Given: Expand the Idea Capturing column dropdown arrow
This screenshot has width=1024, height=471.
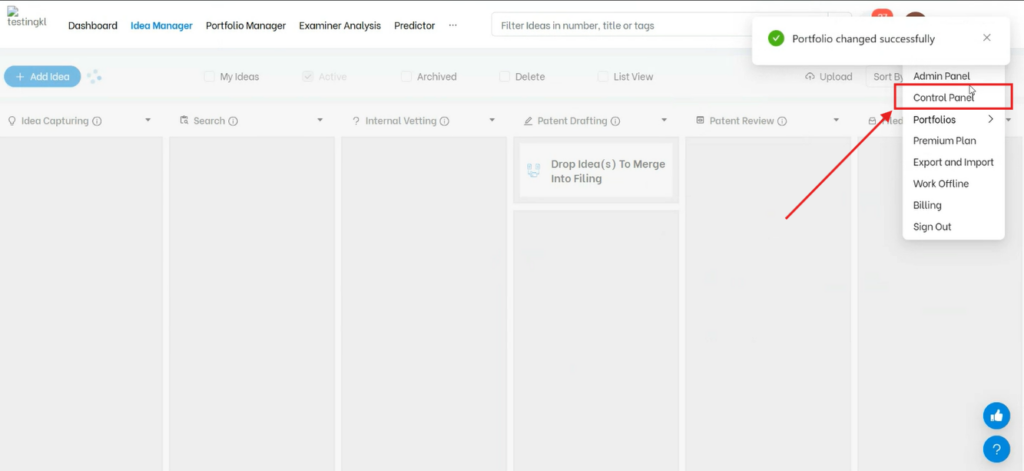Looking at the screenshot, I should tap(148, 121).
